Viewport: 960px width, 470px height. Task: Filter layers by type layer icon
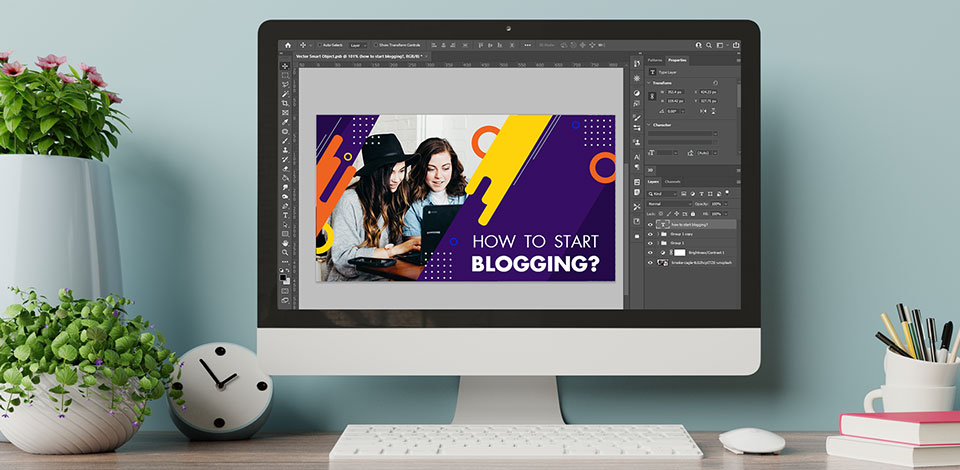pos(701,194)
